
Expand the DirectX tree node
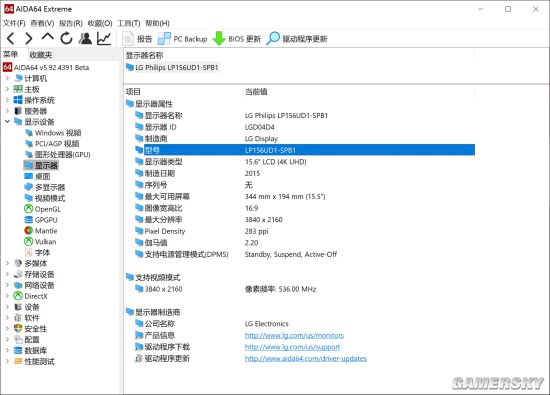point(7,296)
